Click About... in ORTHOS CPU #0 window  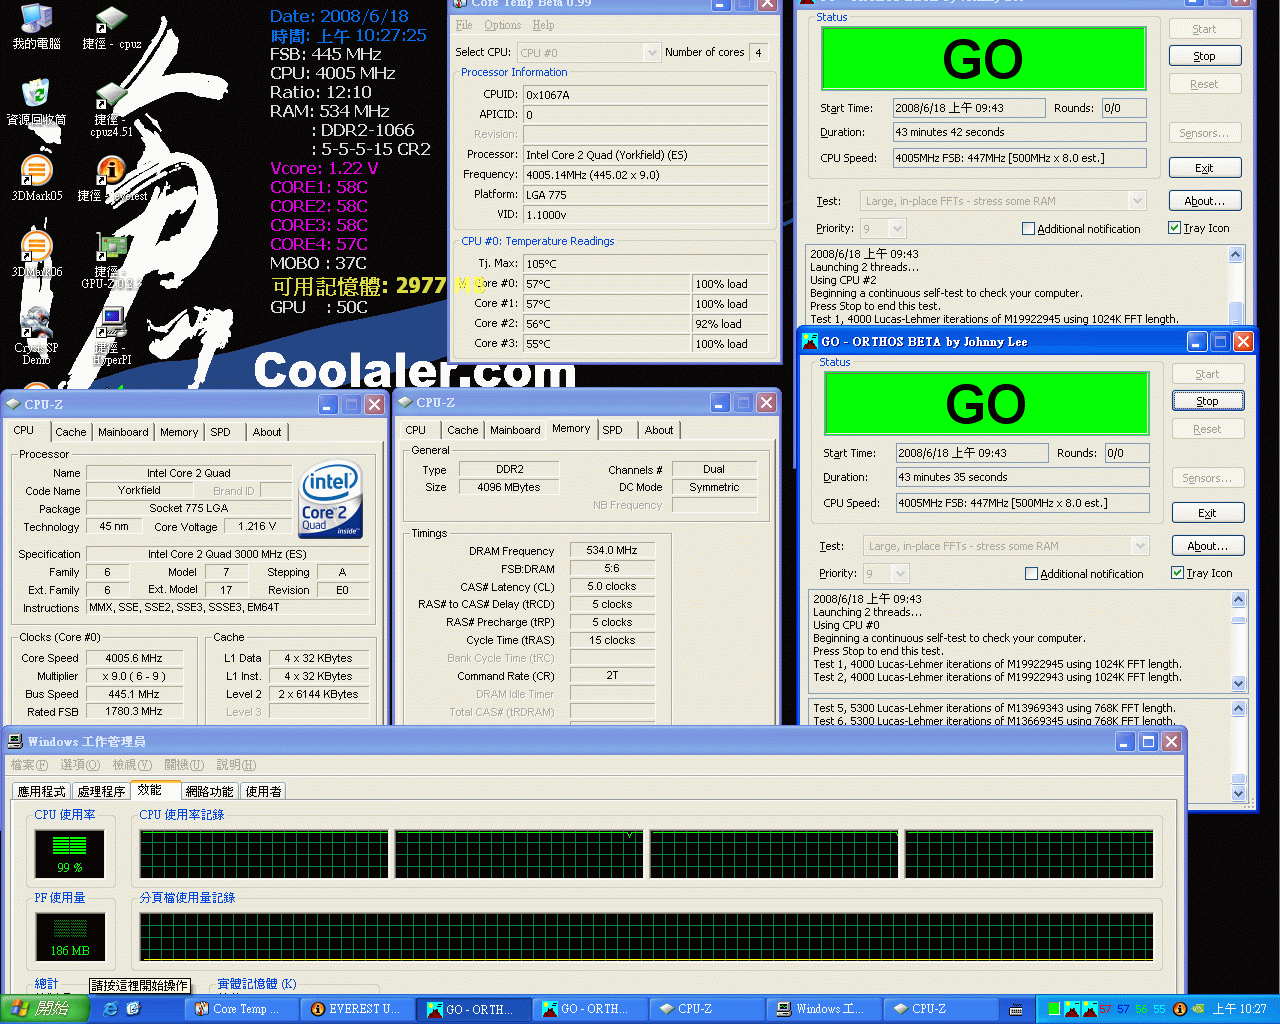1207,546
